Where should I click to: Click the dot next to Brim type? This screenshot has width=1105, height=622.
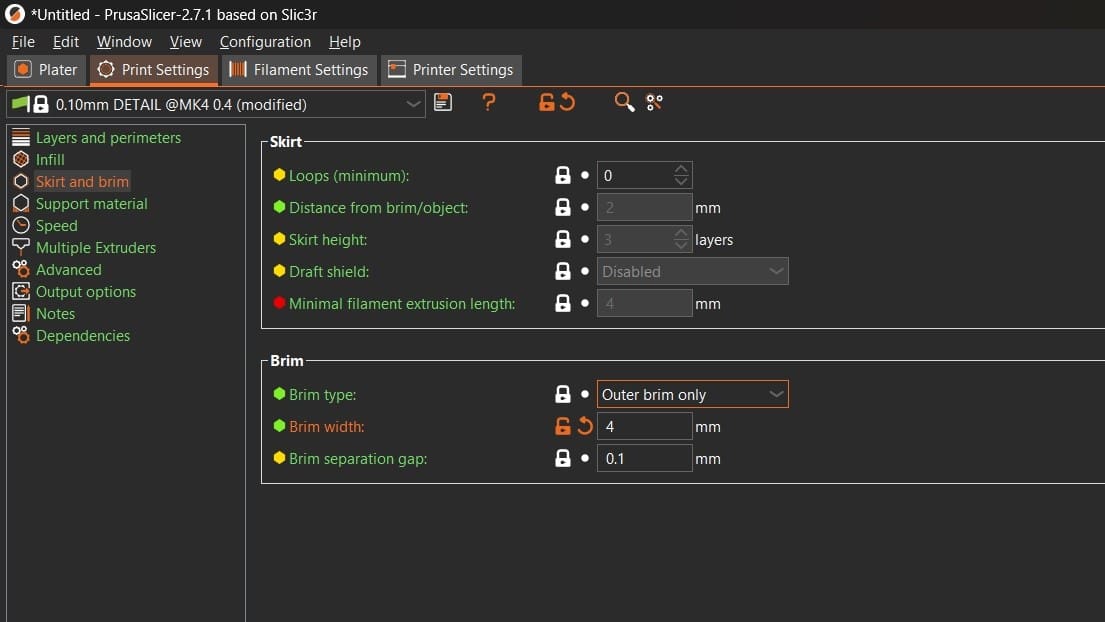tap(585, 394)
